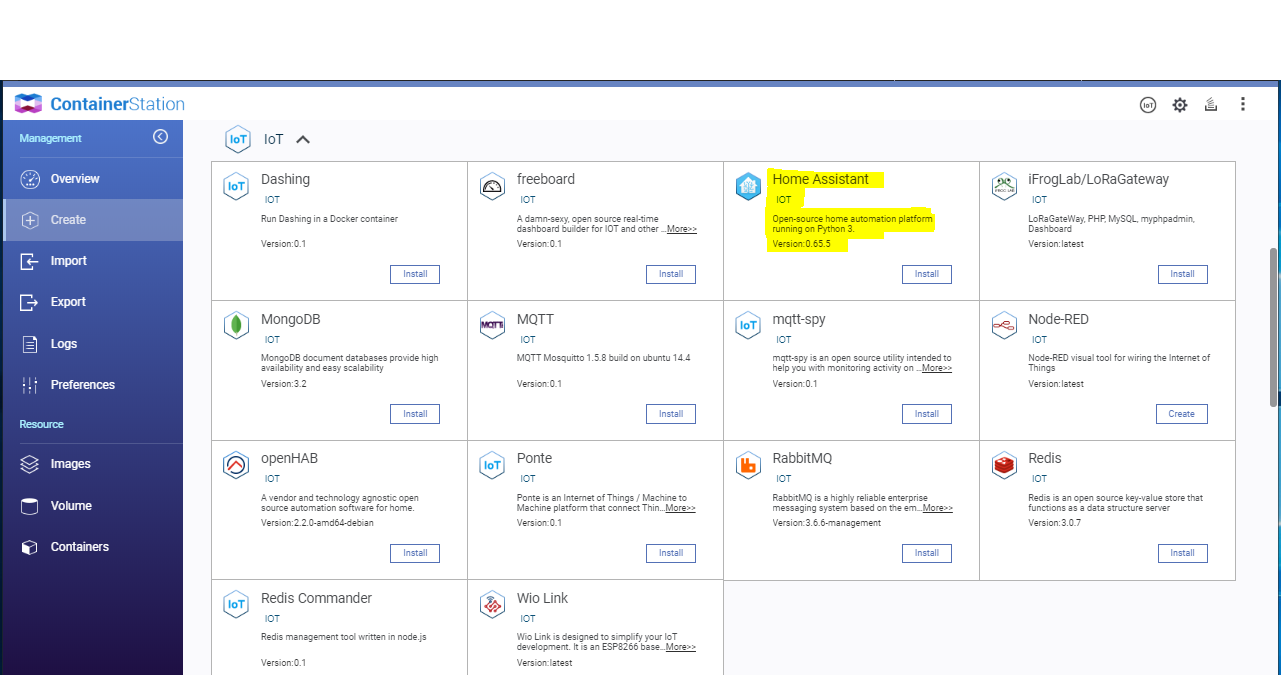Open the More>> link on freeboard card
Viewport: 1281px width, 675px height.
(x=681, y=228)
